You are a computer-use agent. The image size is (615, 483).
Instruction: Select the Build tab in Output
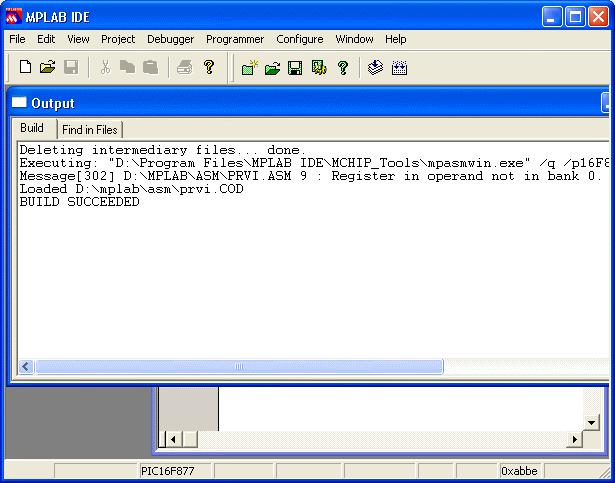click(x=32, y=128)
